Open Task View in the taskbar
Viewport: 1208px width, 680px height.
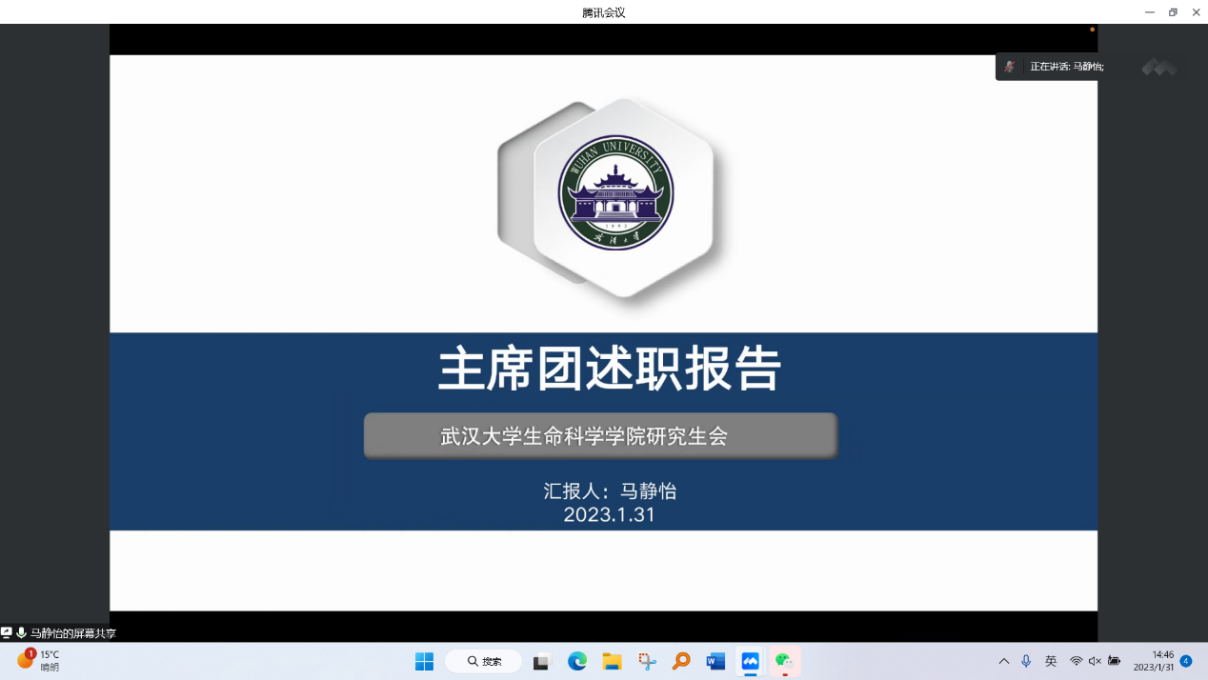(541, 661)
